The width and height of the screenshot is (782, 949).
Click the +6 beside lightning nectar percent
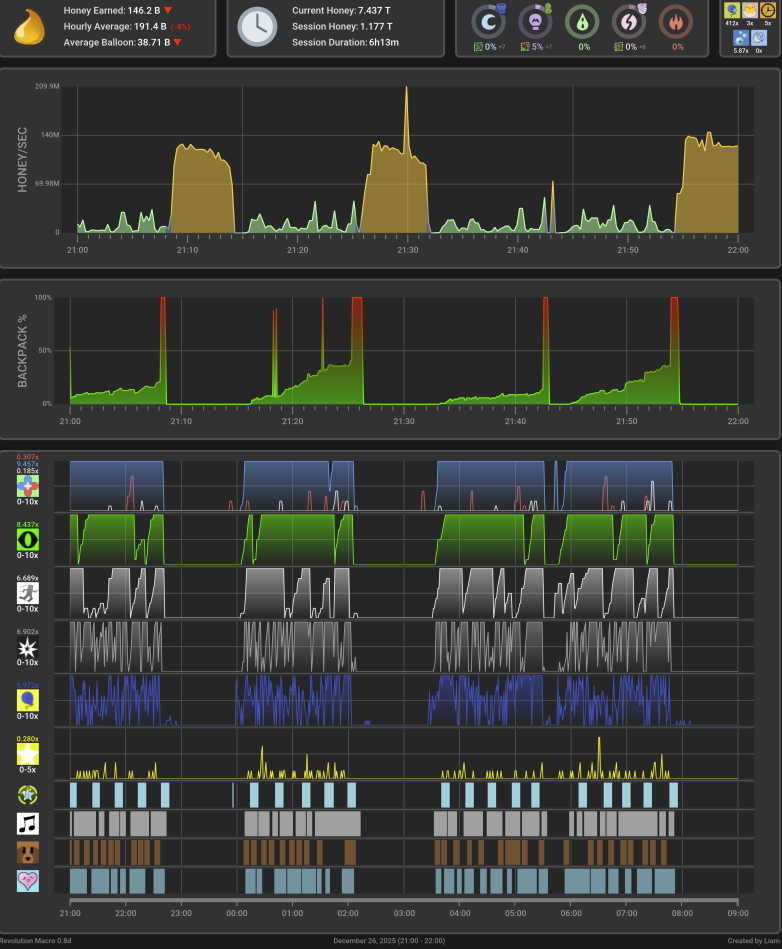(x=642, y=47)
